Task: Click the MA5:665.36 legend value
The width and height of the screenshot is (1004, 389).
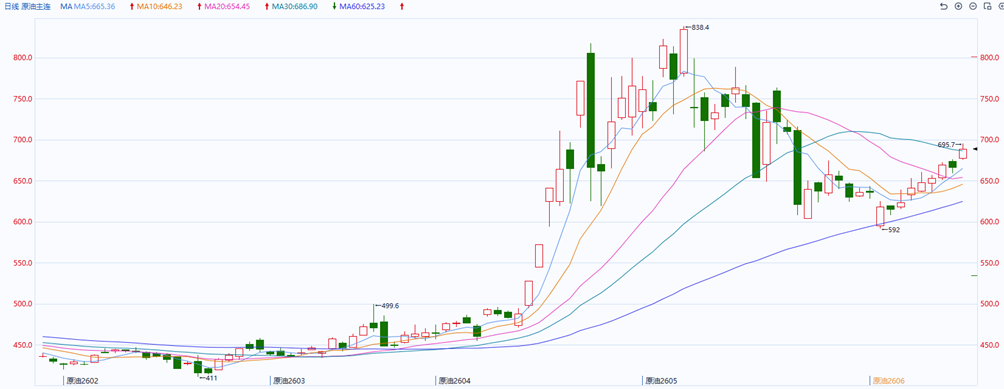Action: pyautogui.click(x=96, y=6)
